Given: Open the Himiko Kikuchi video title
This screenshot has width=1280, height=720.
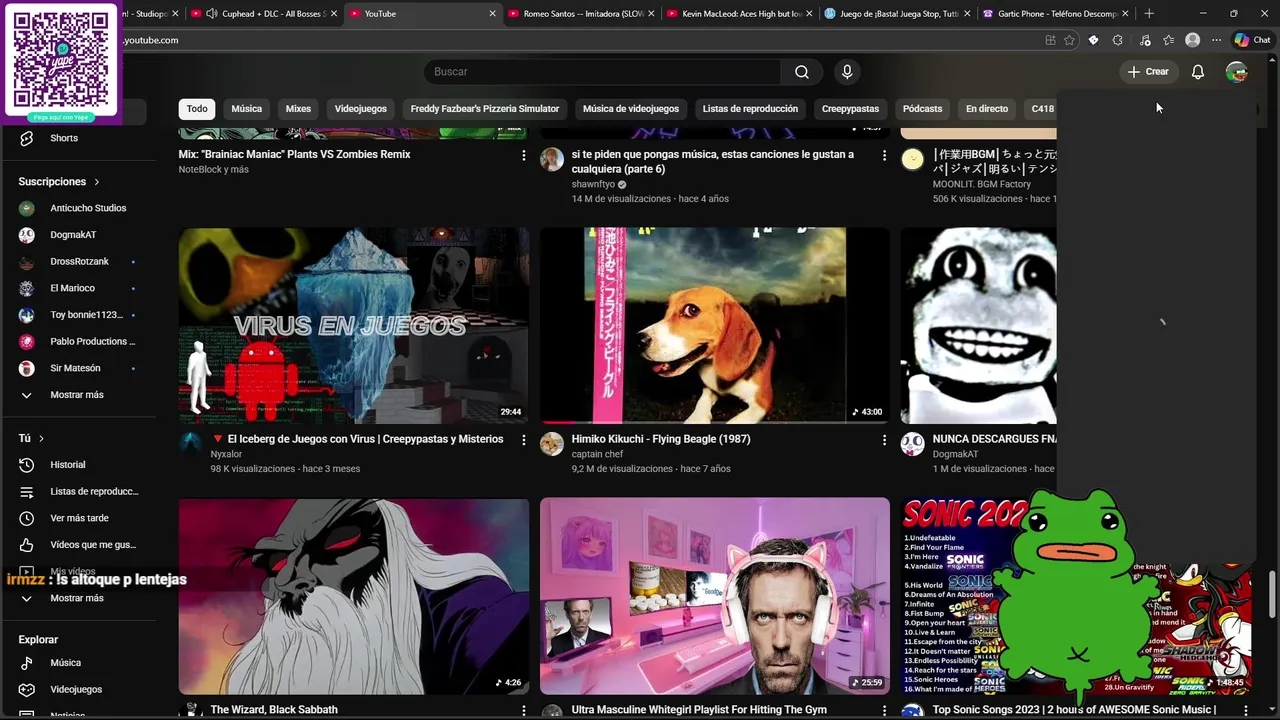Looking at the screenshot, I should pos(661,439).
